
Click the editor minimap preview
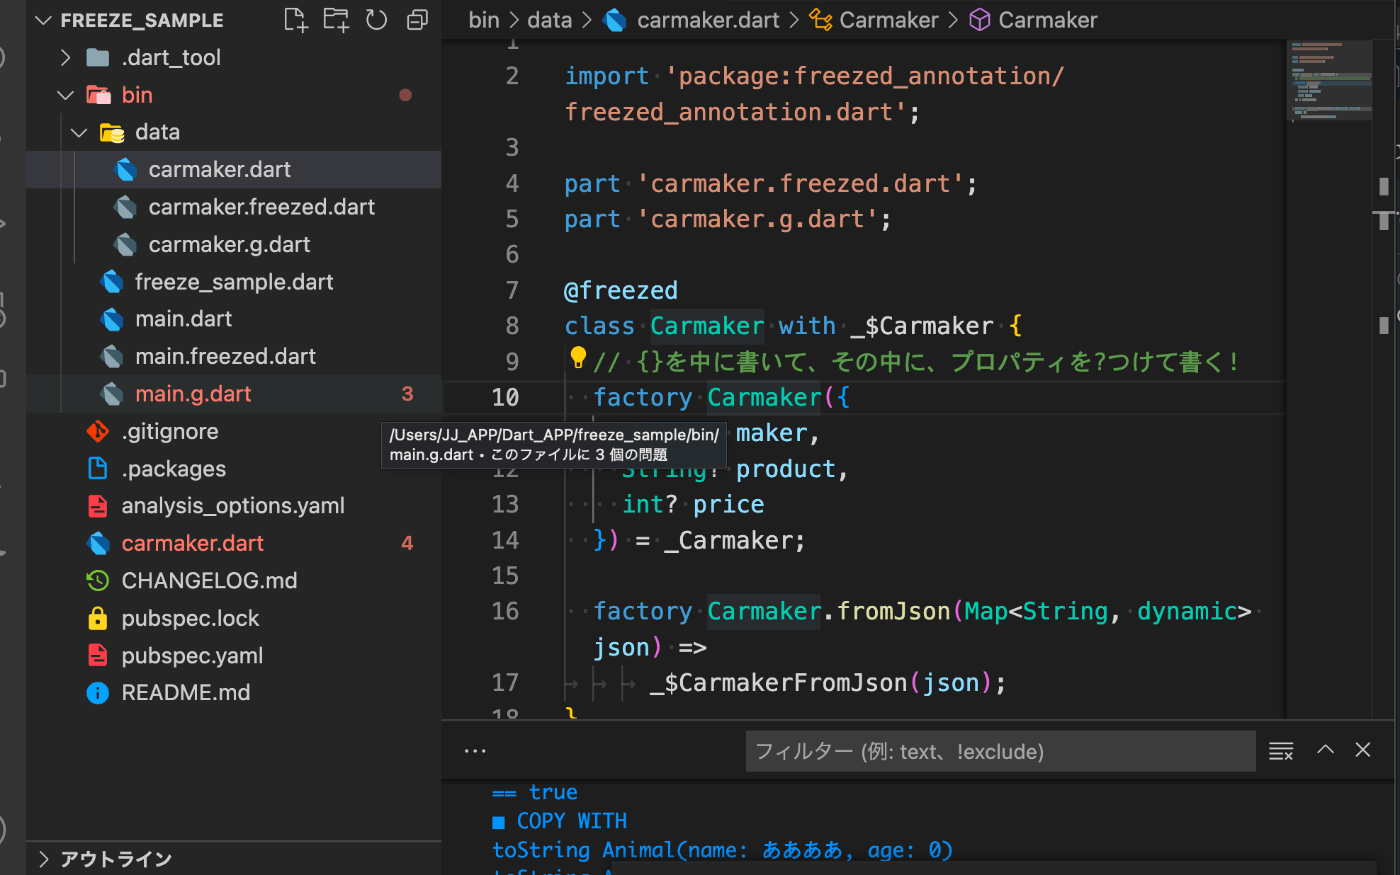(1330, 80)
